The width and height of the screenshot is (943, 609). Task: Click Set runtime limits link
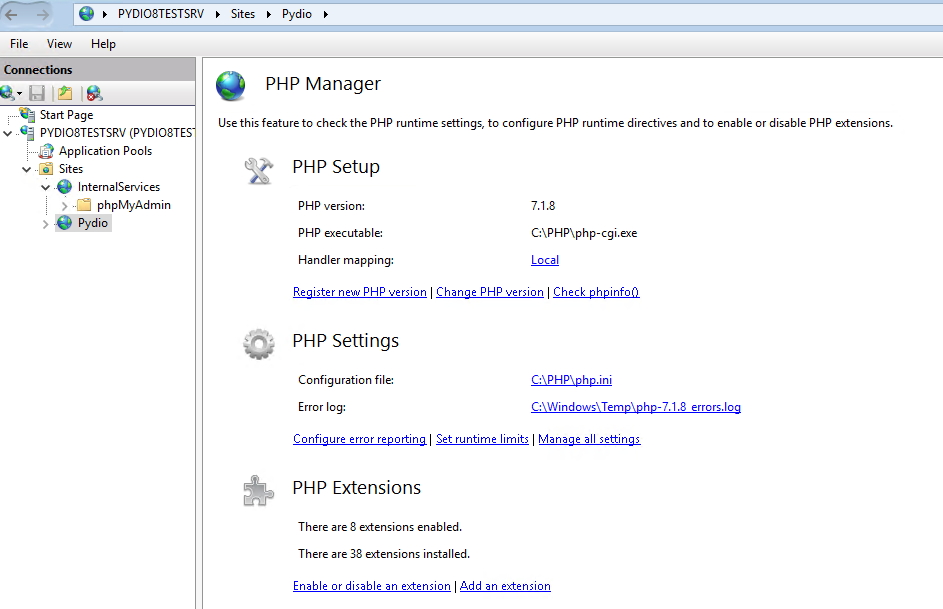(x=482, y=439)
